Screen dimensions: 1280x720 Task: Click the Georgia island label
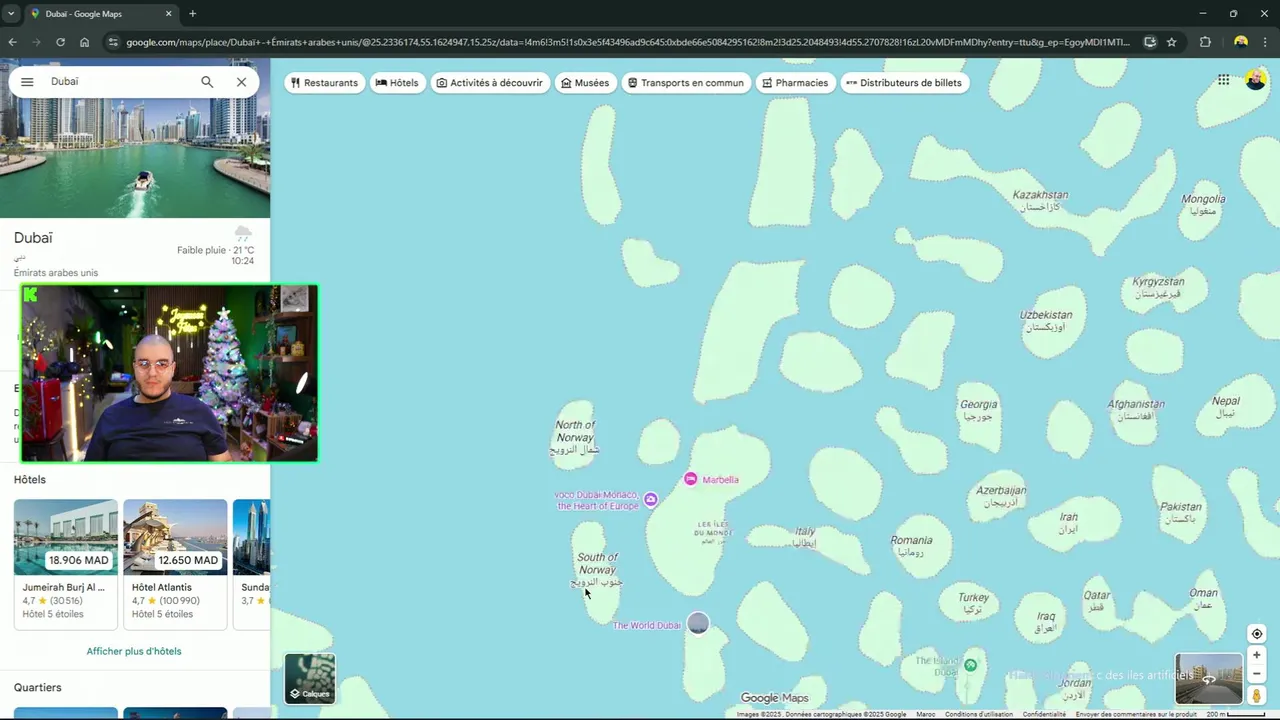(978, 410)
